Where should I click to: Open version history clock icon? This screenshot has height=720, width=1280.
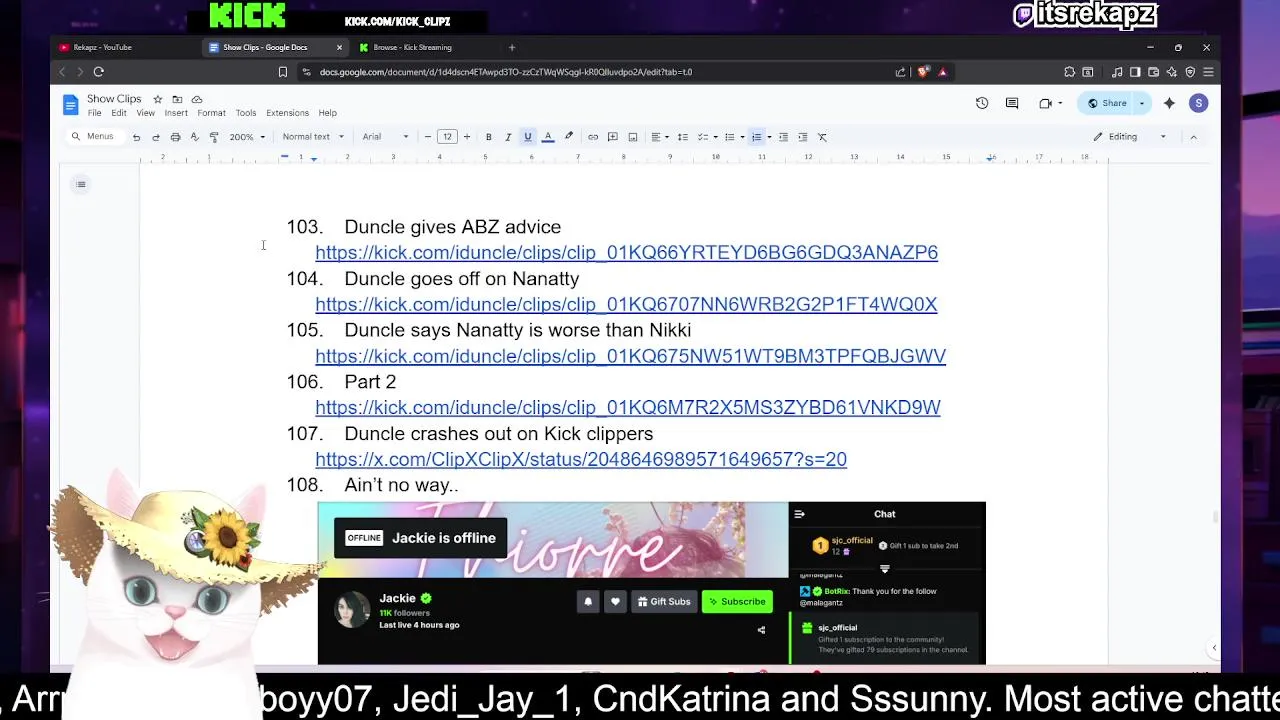(x=982, y=103)
